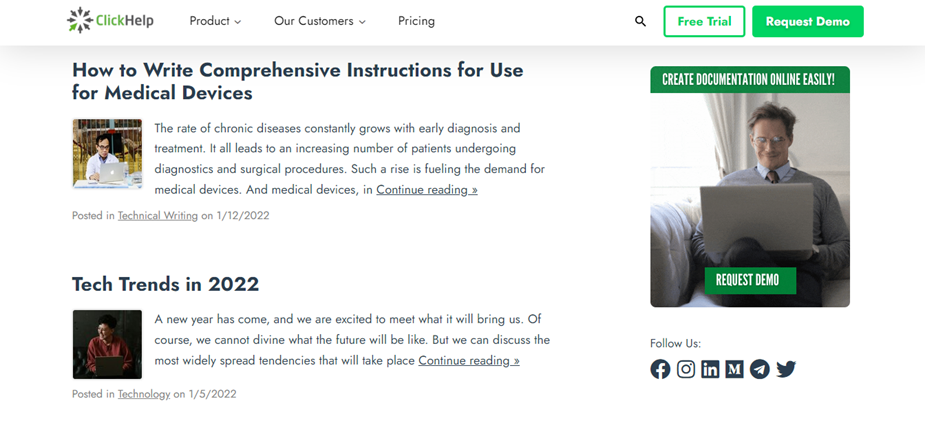Expand the Product dropdown menu
This screenshot has height=441, width=925.
point(215,21)
